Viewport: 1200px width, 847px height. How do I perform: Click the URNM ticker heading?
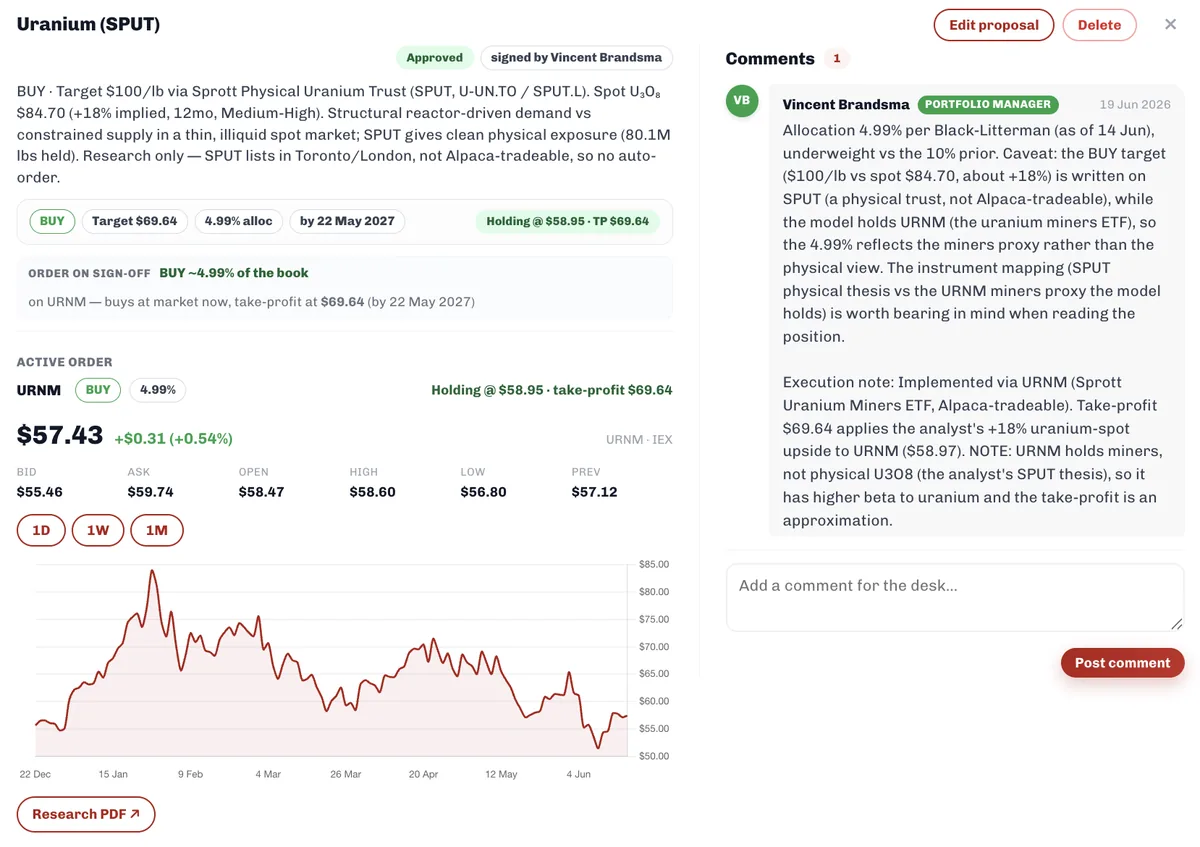[39, 390]
